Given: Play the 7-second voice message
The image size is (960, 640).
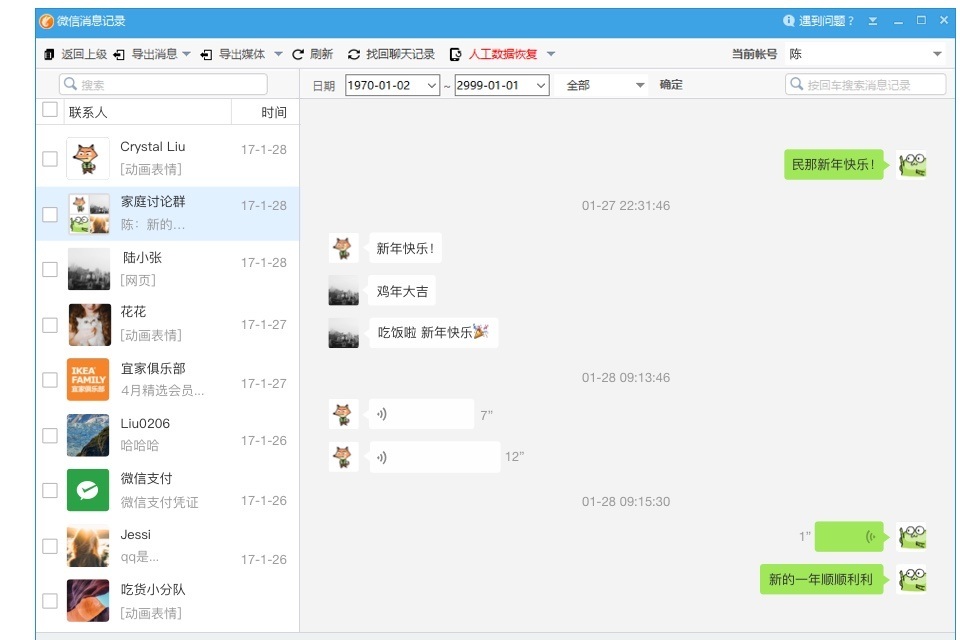Looking at the screenshot, I should [x=420, y=413].
